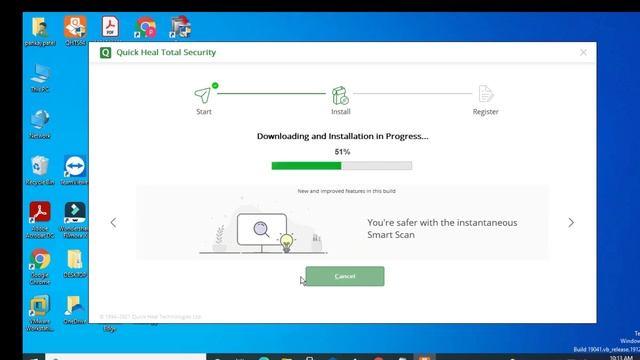Screen dimensions: 640x360
Task: Select the Network desktop icon
Action: pyautogui.click(x=40, y=124)
